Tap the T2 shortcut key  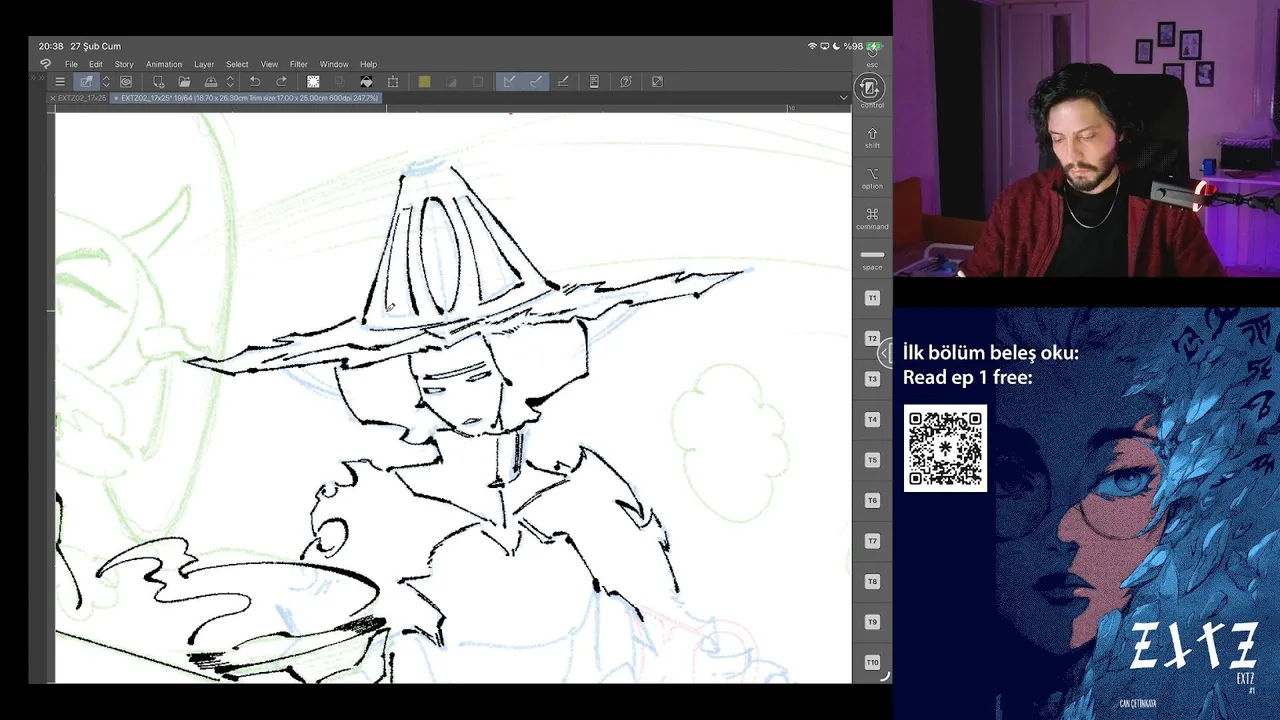coord(872,339)
